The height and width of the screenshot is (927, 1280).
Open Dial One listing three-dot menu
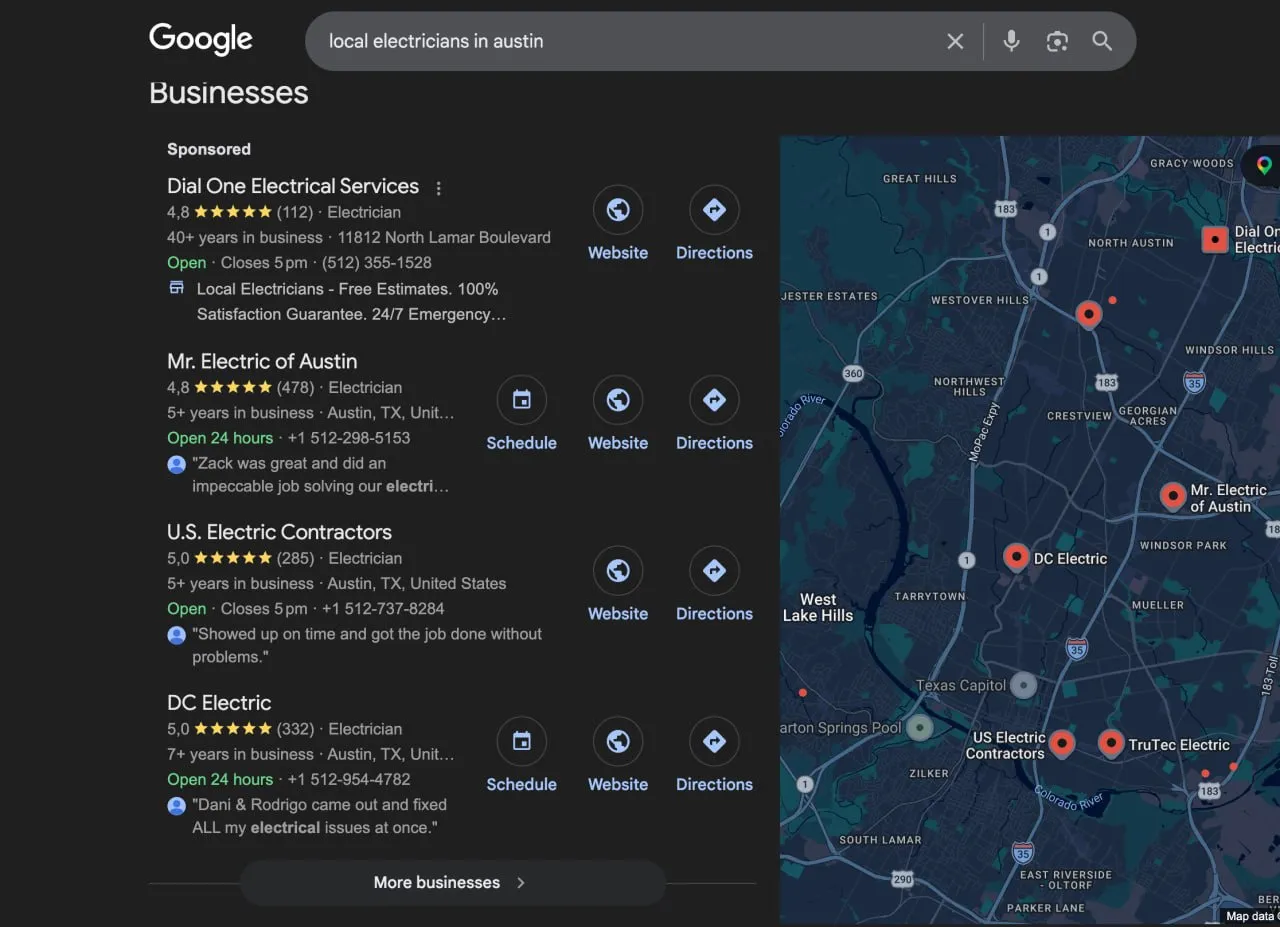click(x=438, y=188)
